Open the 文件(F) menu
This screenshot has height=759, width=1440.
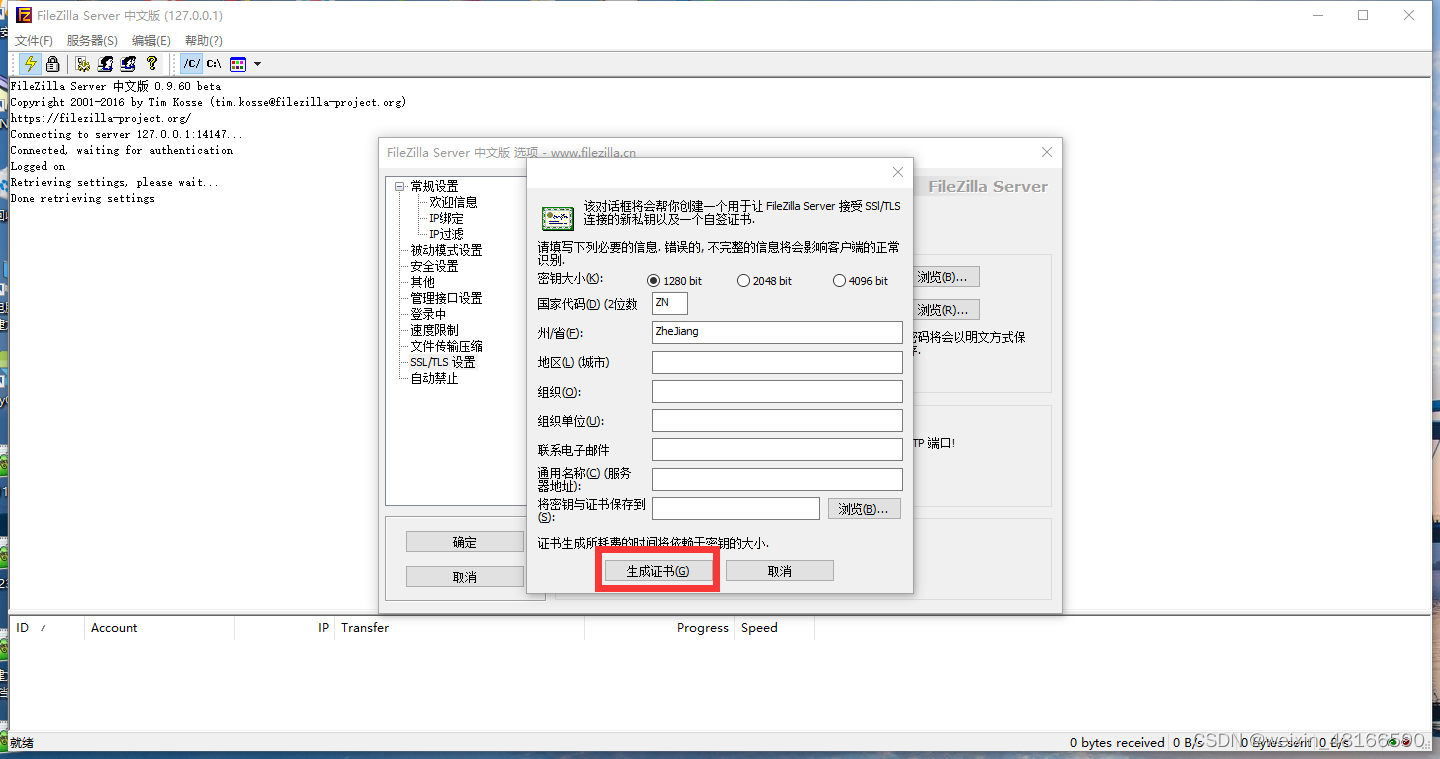[34, 41]
